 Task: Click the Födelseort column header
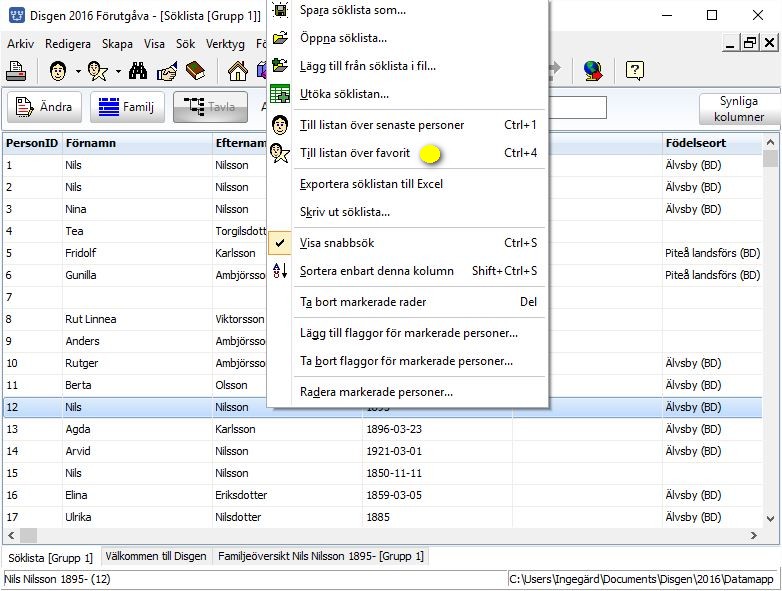click(712, 143)
